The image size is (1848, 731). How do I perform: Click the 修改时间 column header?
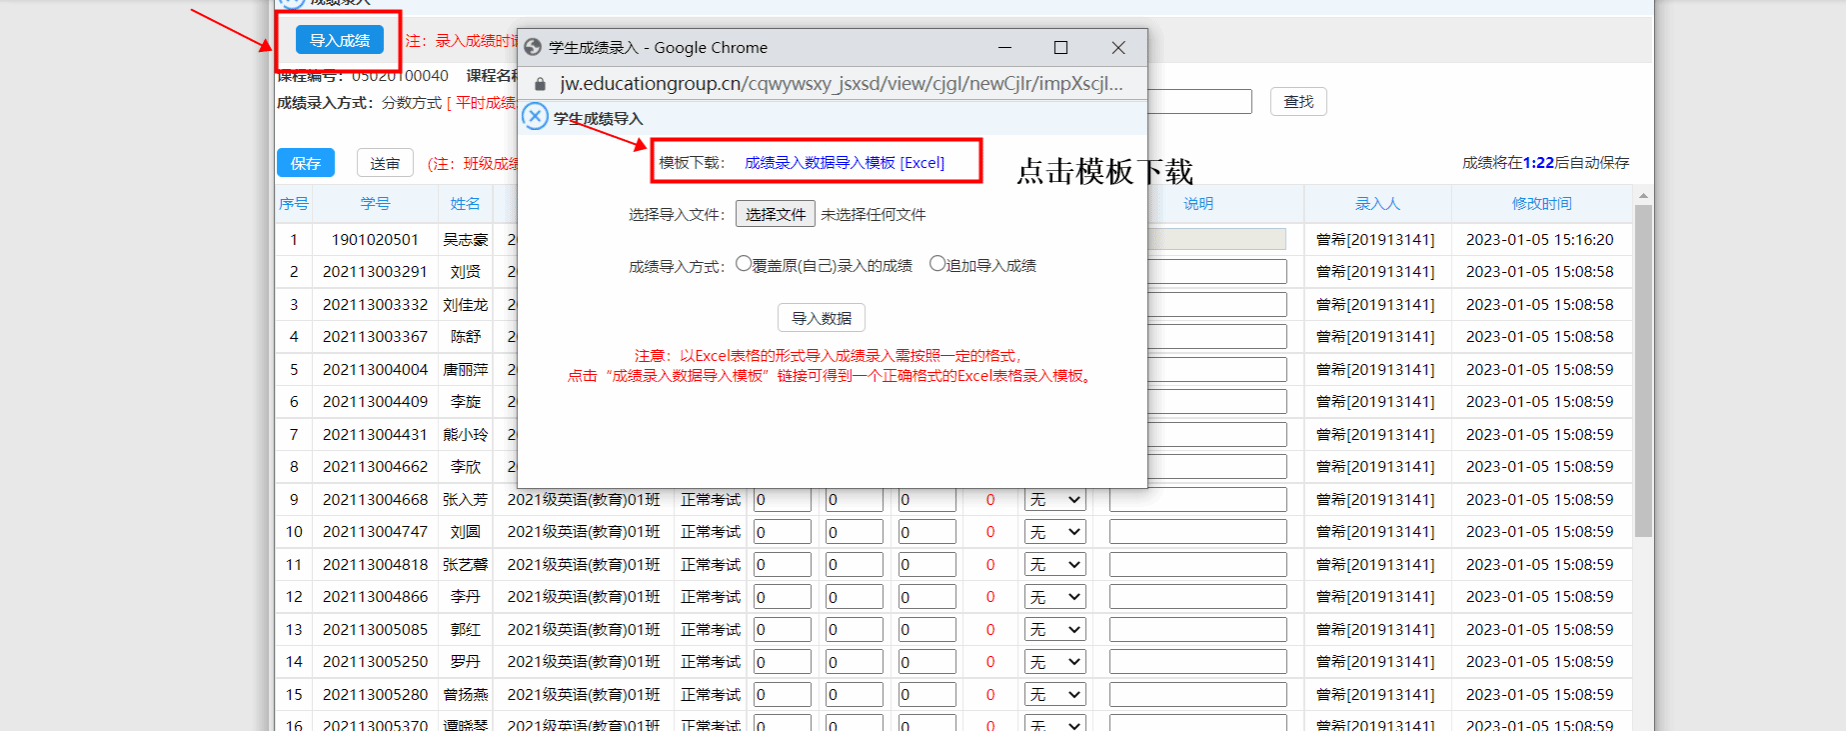[1541, 204]
